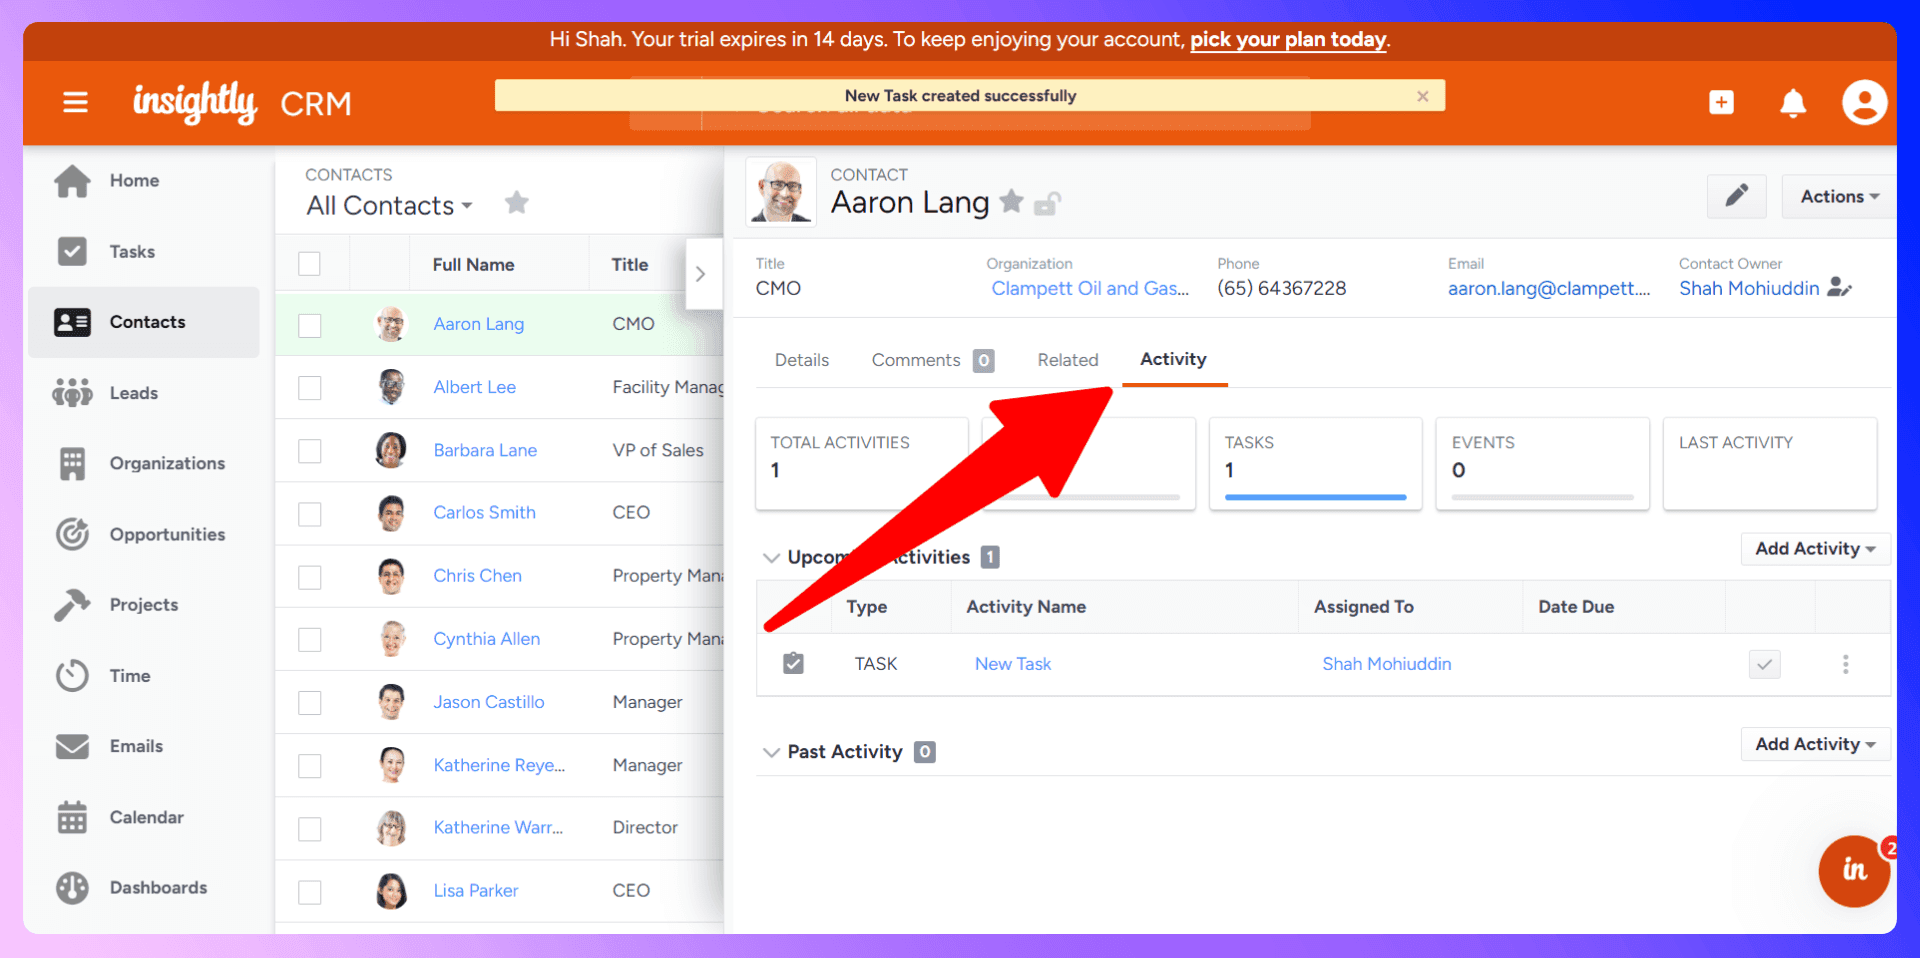The width and height of the screenshot is (1920, 958).
Task: Open the three-dot menu for New Task
Action: point(1846,664)
